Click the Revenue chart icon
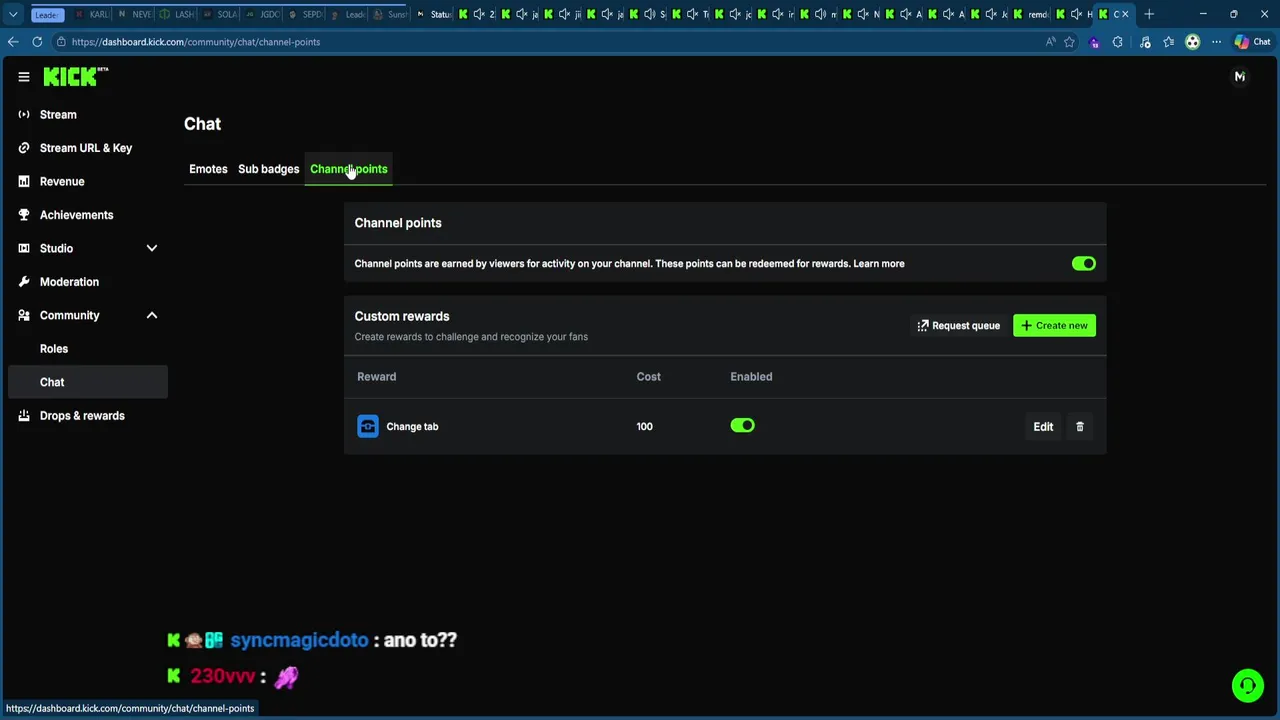This screenshot has height=720, width=1280. pyautogui.click(x=24, y=182)
